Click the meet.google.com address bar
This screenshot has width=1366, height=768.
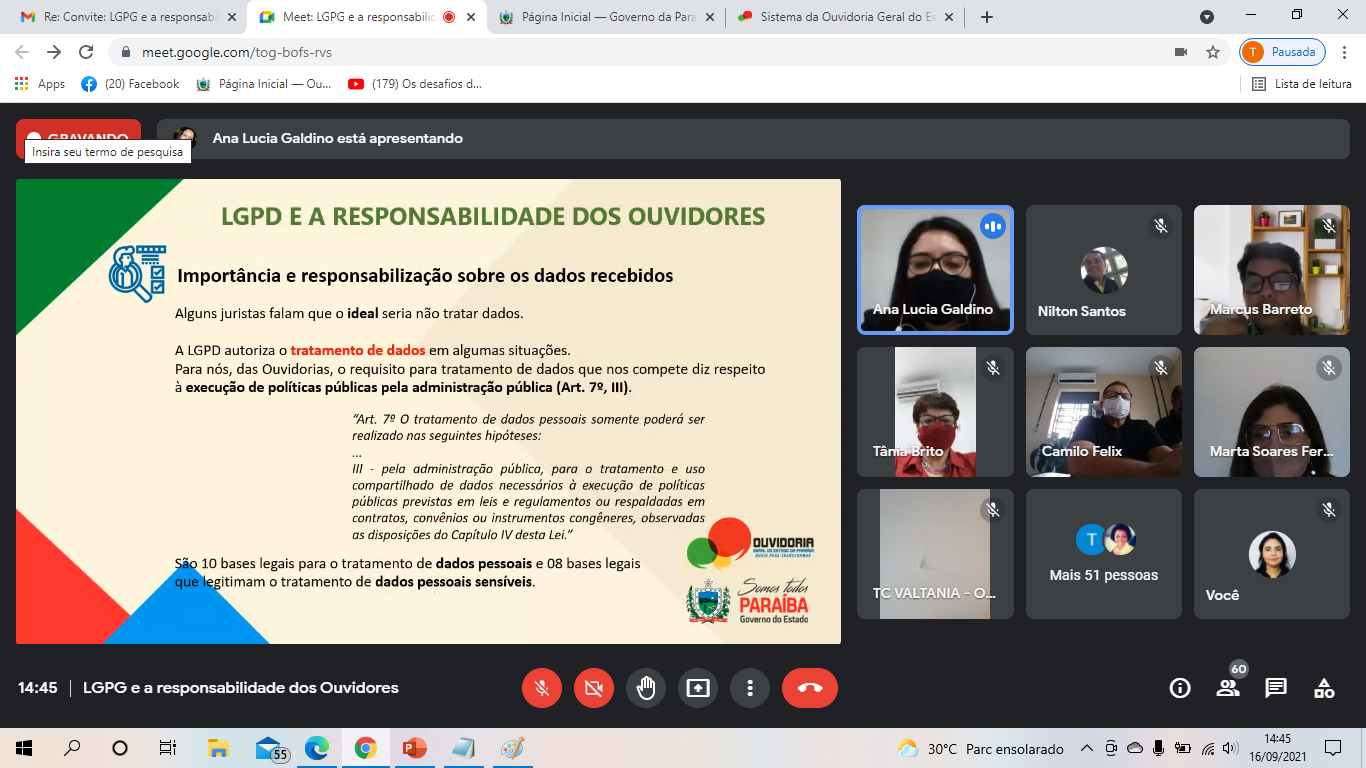pyautogui.click(x=640, y=52)
